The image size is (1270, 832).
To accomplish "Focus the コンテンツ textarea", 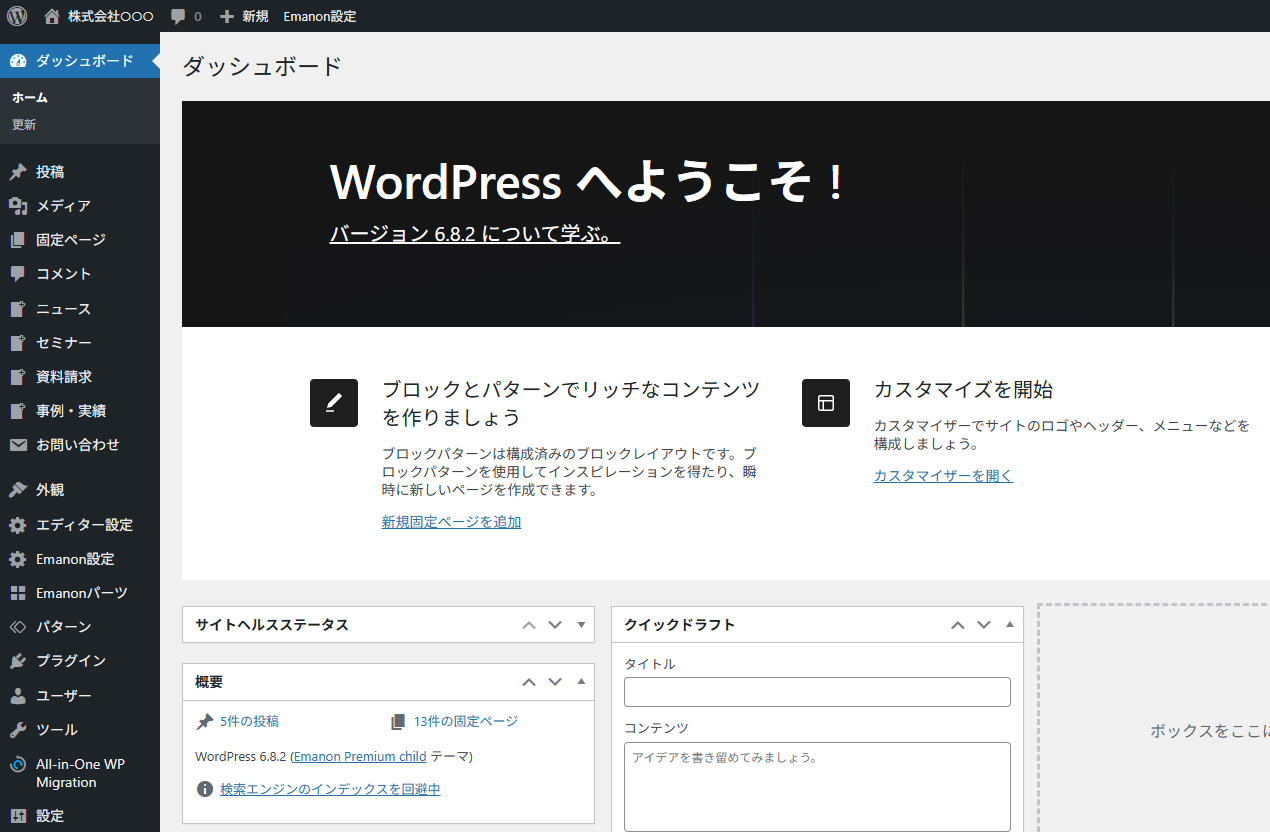I will tap(817, 787).
